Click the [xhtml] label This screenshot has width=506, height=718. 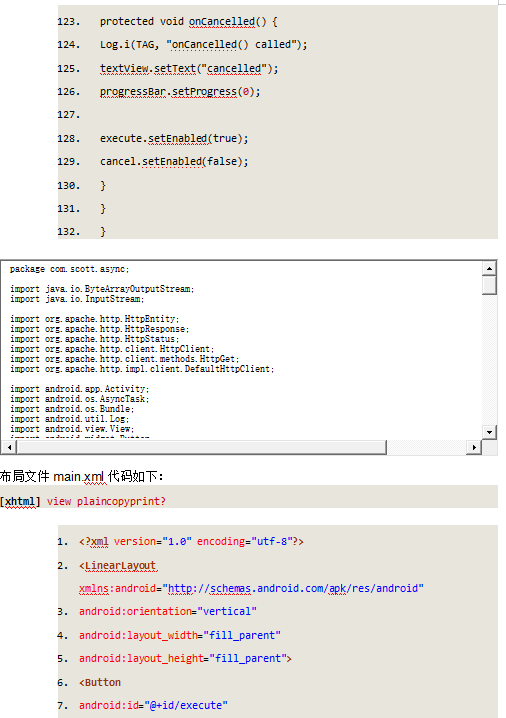coord(20,501)
